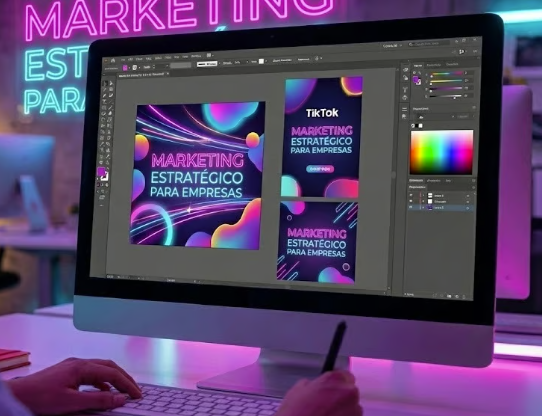Toggle the eye icon of the top layer
Screen dimensions: 542x416
tap(411, 195)
